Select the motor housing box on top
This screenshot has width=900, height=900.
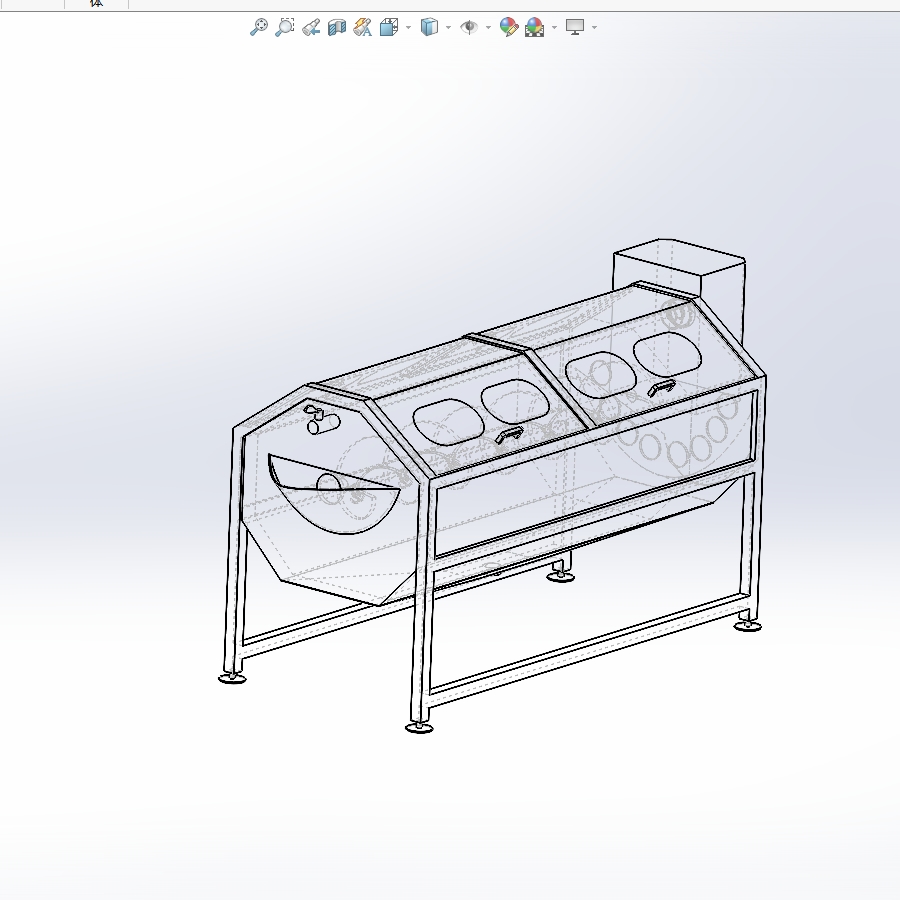pos(680,287)
